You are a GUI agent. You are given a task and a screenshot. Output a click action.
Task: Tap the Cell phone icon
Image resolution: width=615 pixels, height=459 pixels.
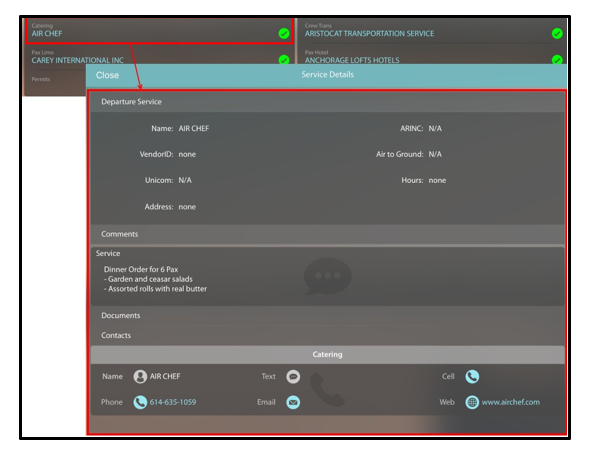point(472,377)
